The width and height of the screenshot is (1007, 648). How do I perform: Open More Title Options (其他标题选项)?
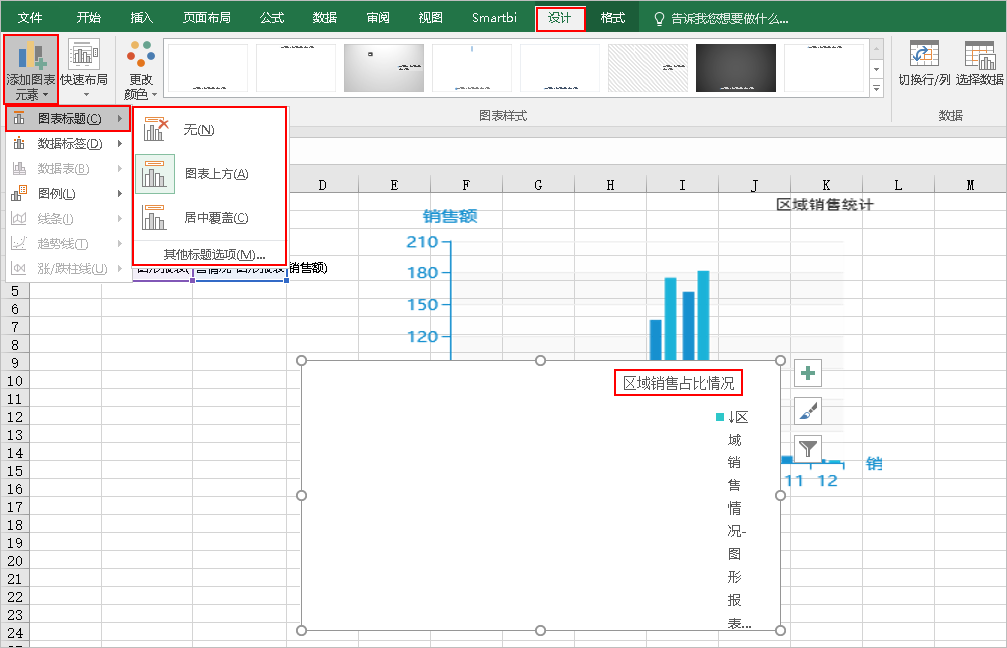[215, 254]
